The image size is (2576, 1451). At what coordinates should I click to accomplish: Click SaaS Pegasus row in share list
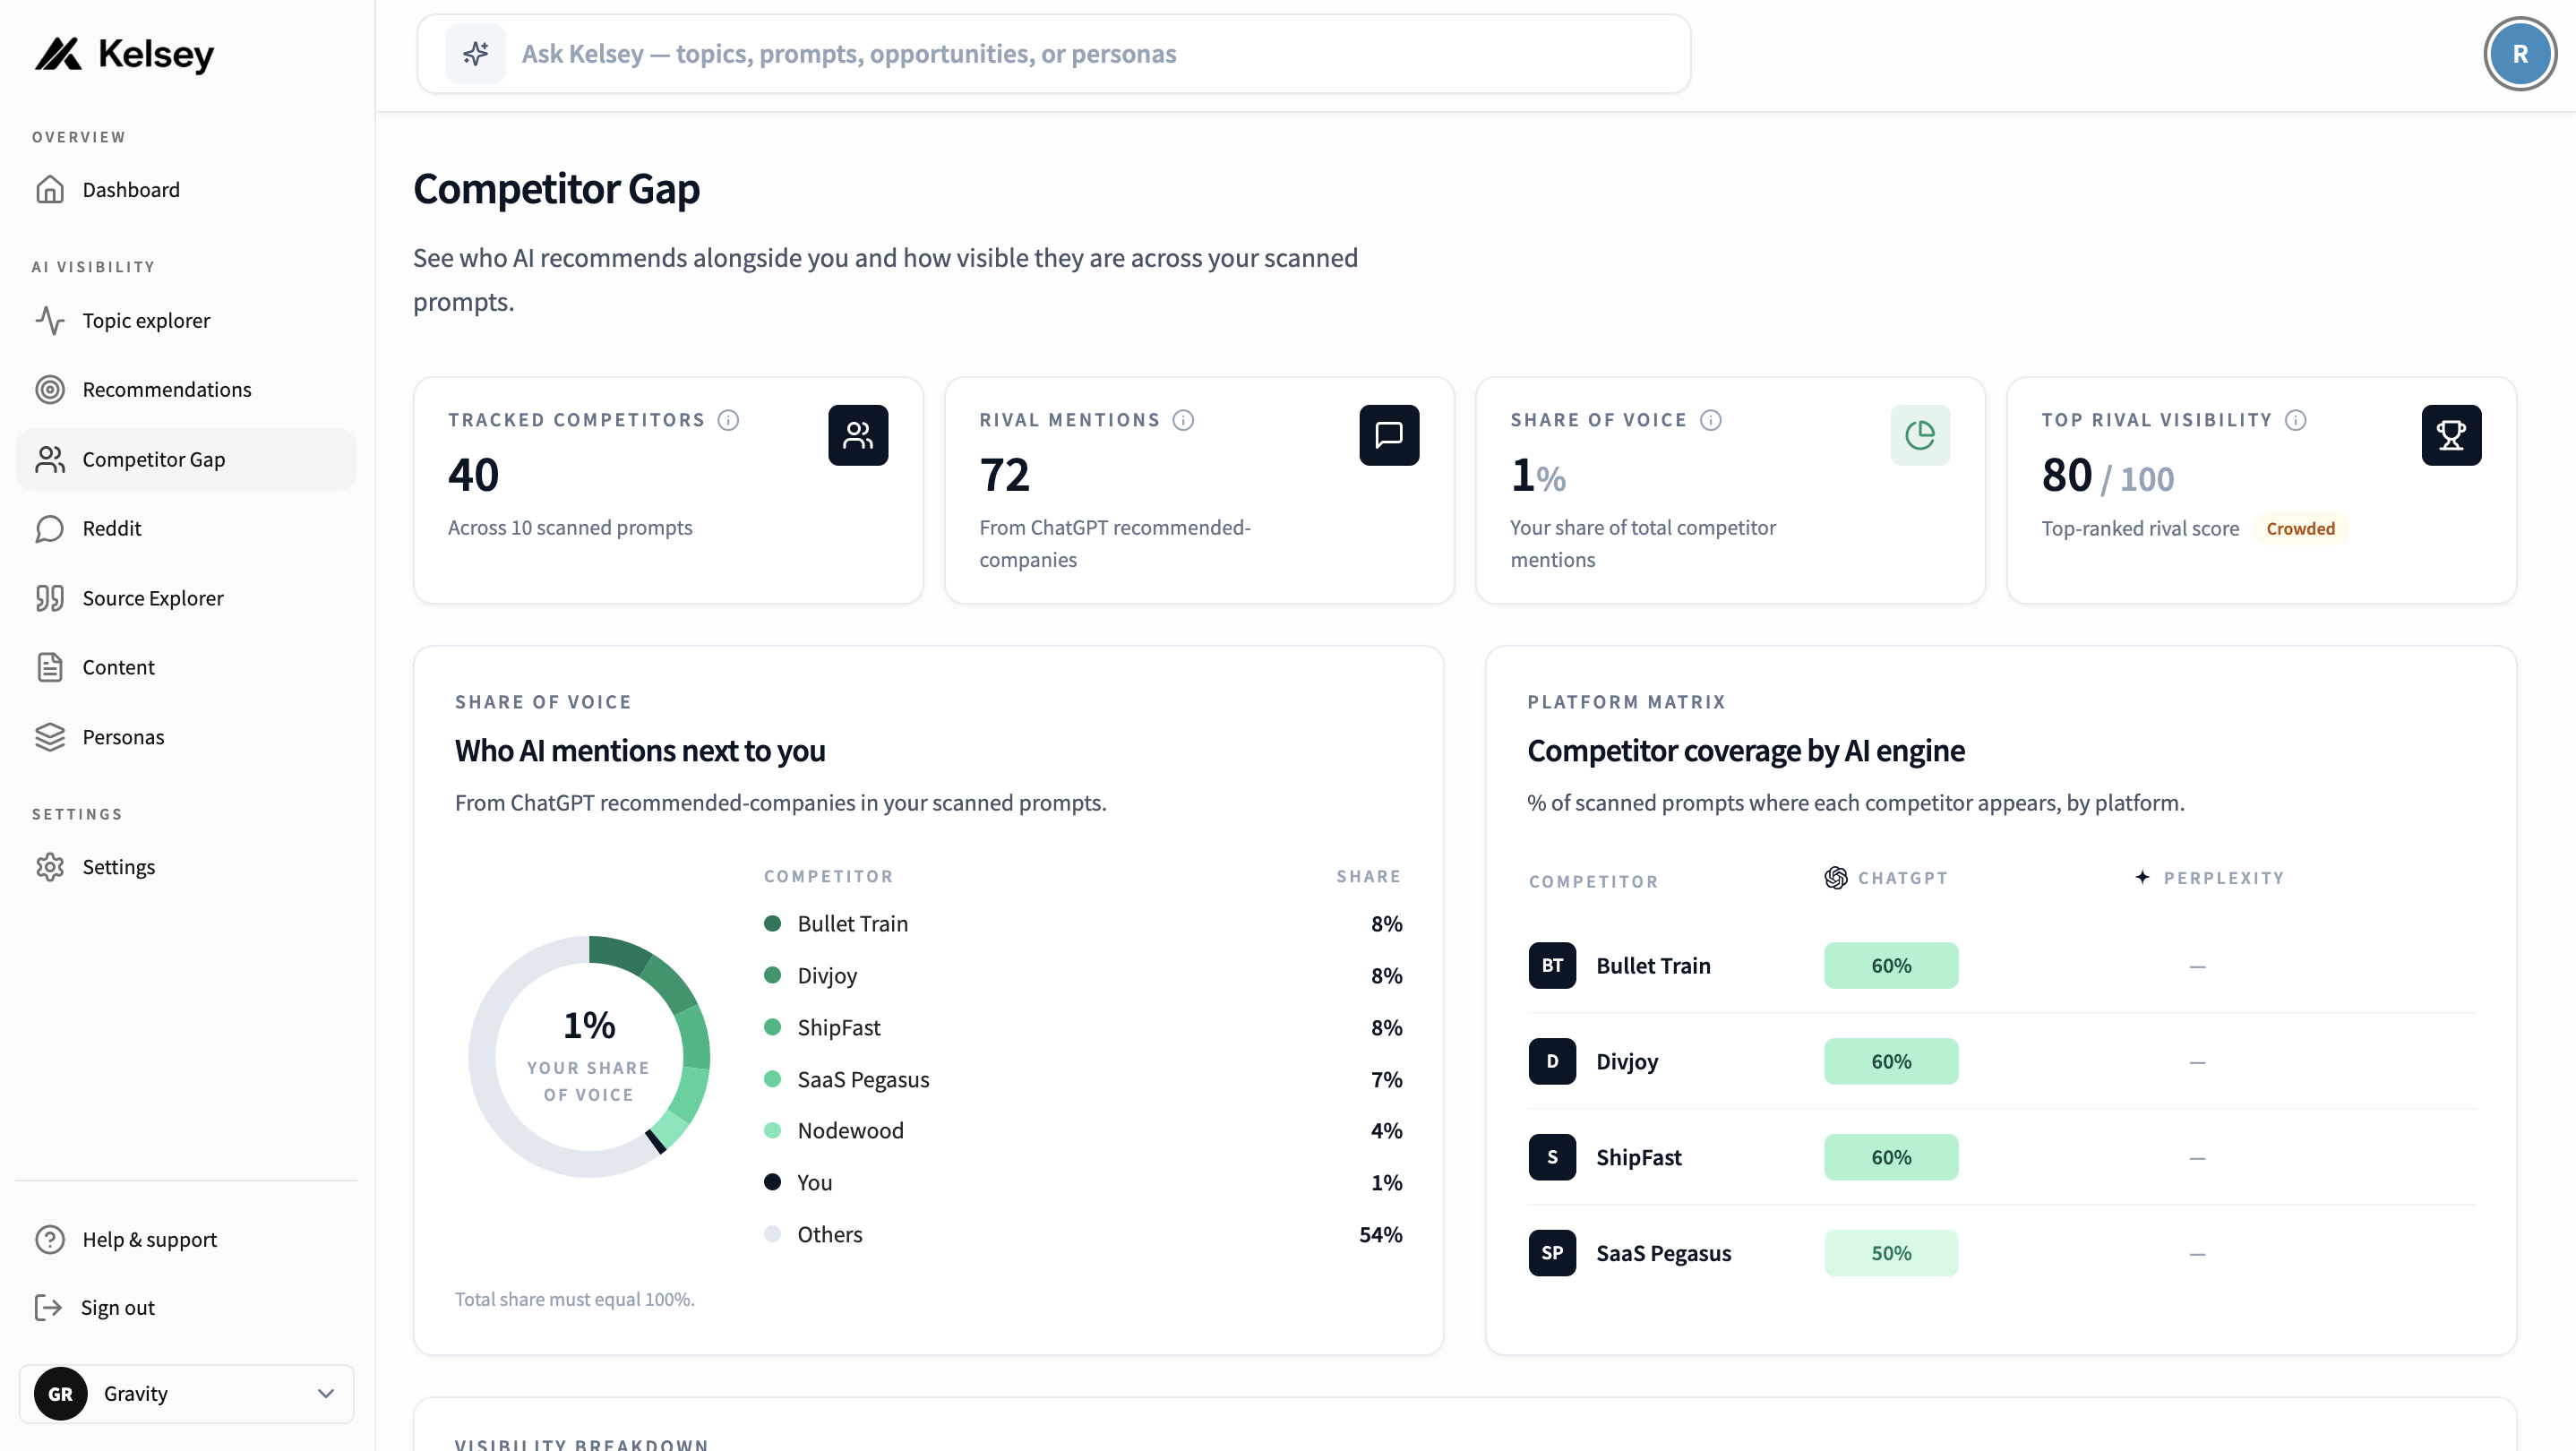point(1082,1079)
